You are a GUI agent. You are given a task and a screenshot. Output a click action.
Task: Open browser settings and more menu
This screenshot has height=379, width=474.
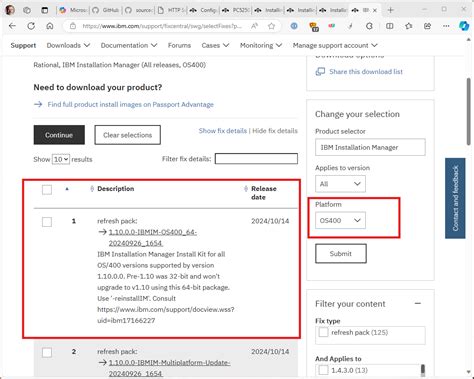[446, 26]
